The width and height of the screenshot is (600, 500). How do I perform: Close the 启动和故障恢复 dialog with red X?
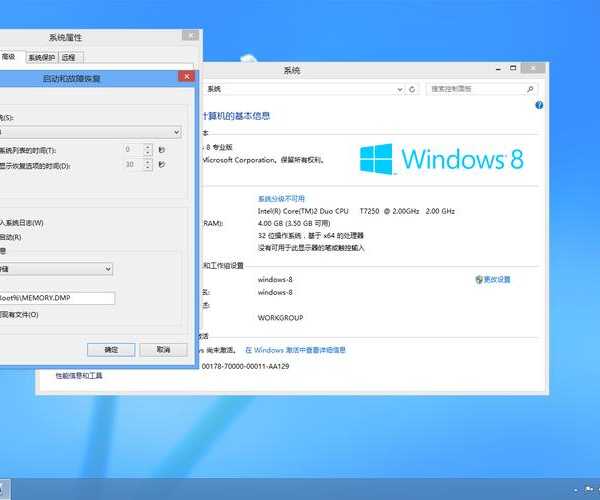click(187, 77)
